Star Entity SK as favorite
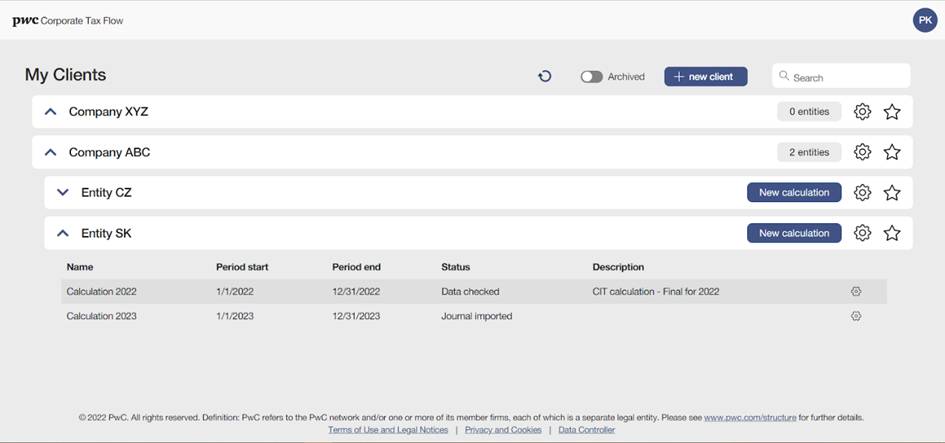Screen dimensions: 945x443 892,233
